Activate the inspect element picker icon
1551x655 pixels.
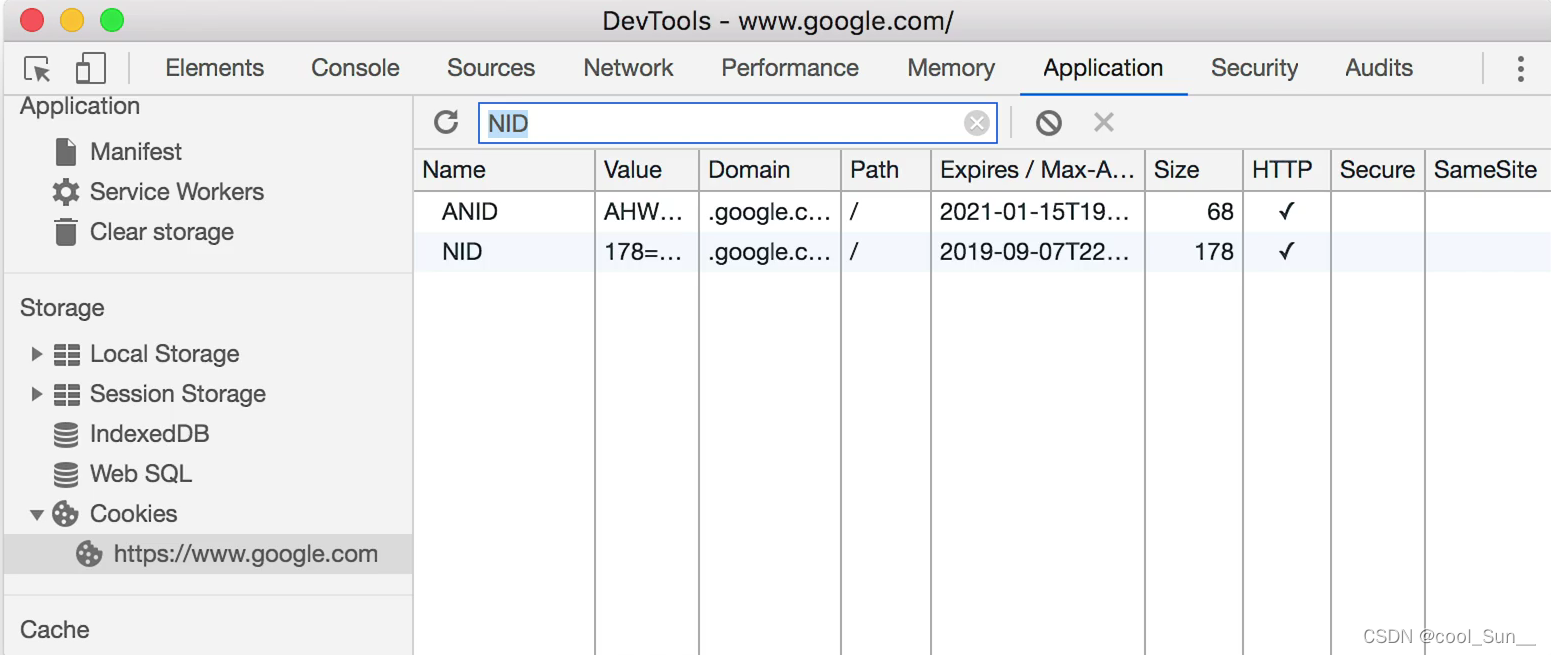38,69
